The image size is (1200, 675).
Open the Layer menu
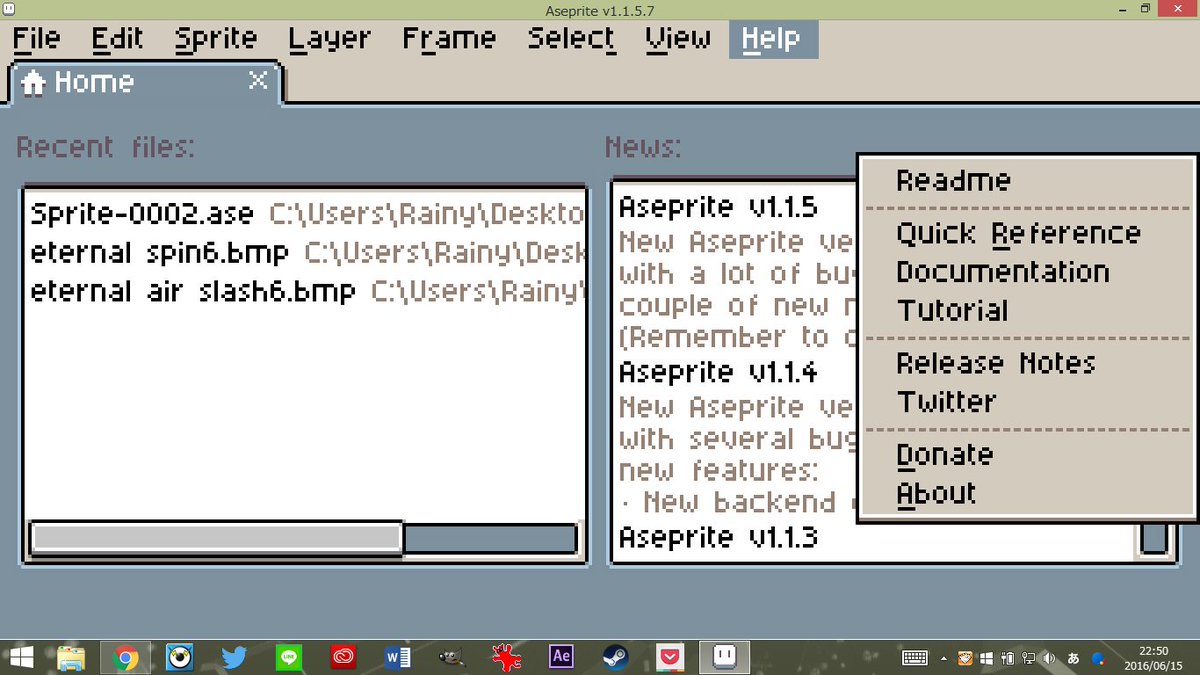[x=329, y=39]
